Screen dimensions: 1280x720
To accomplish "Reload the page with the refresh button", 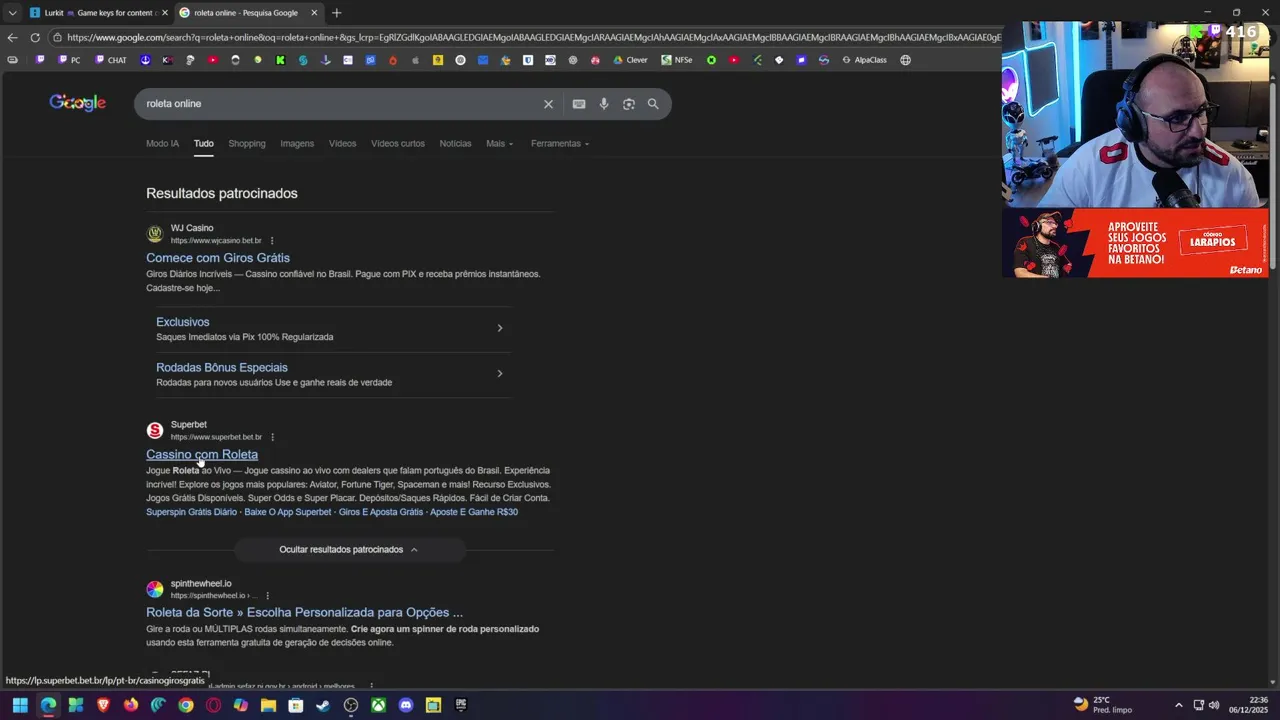I will (x=35, y=37).
